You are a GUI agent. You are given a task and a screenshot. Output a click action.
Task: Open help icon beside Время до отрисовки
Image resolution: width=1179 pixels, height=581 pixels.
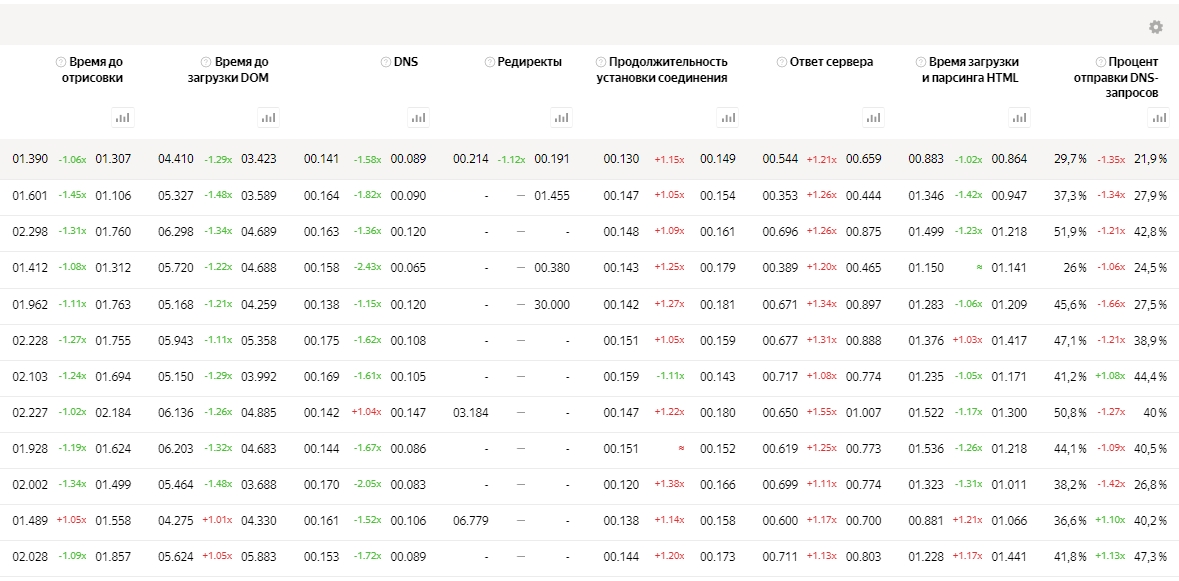(61, 62)
